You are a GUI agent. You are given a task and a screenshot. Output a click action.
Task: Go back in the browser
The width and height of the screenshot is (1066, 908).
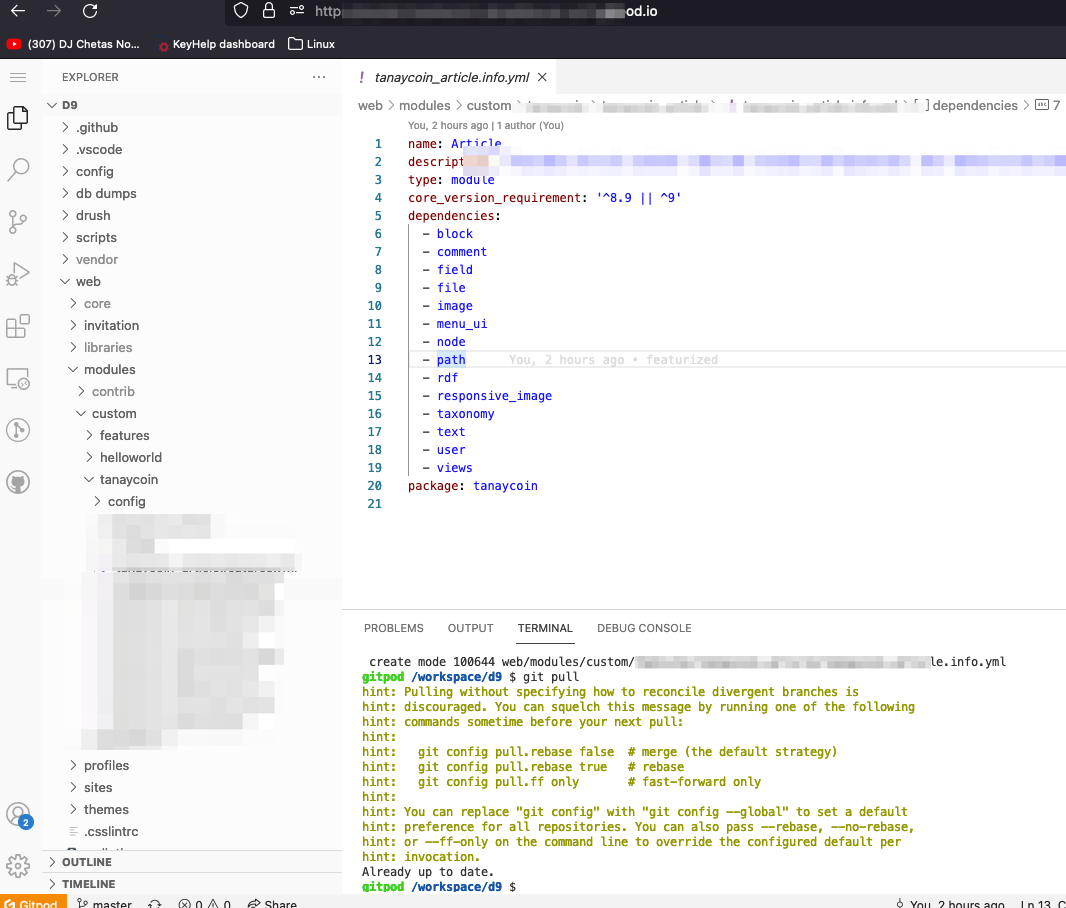pyautogui.click(x=18, y=11)
